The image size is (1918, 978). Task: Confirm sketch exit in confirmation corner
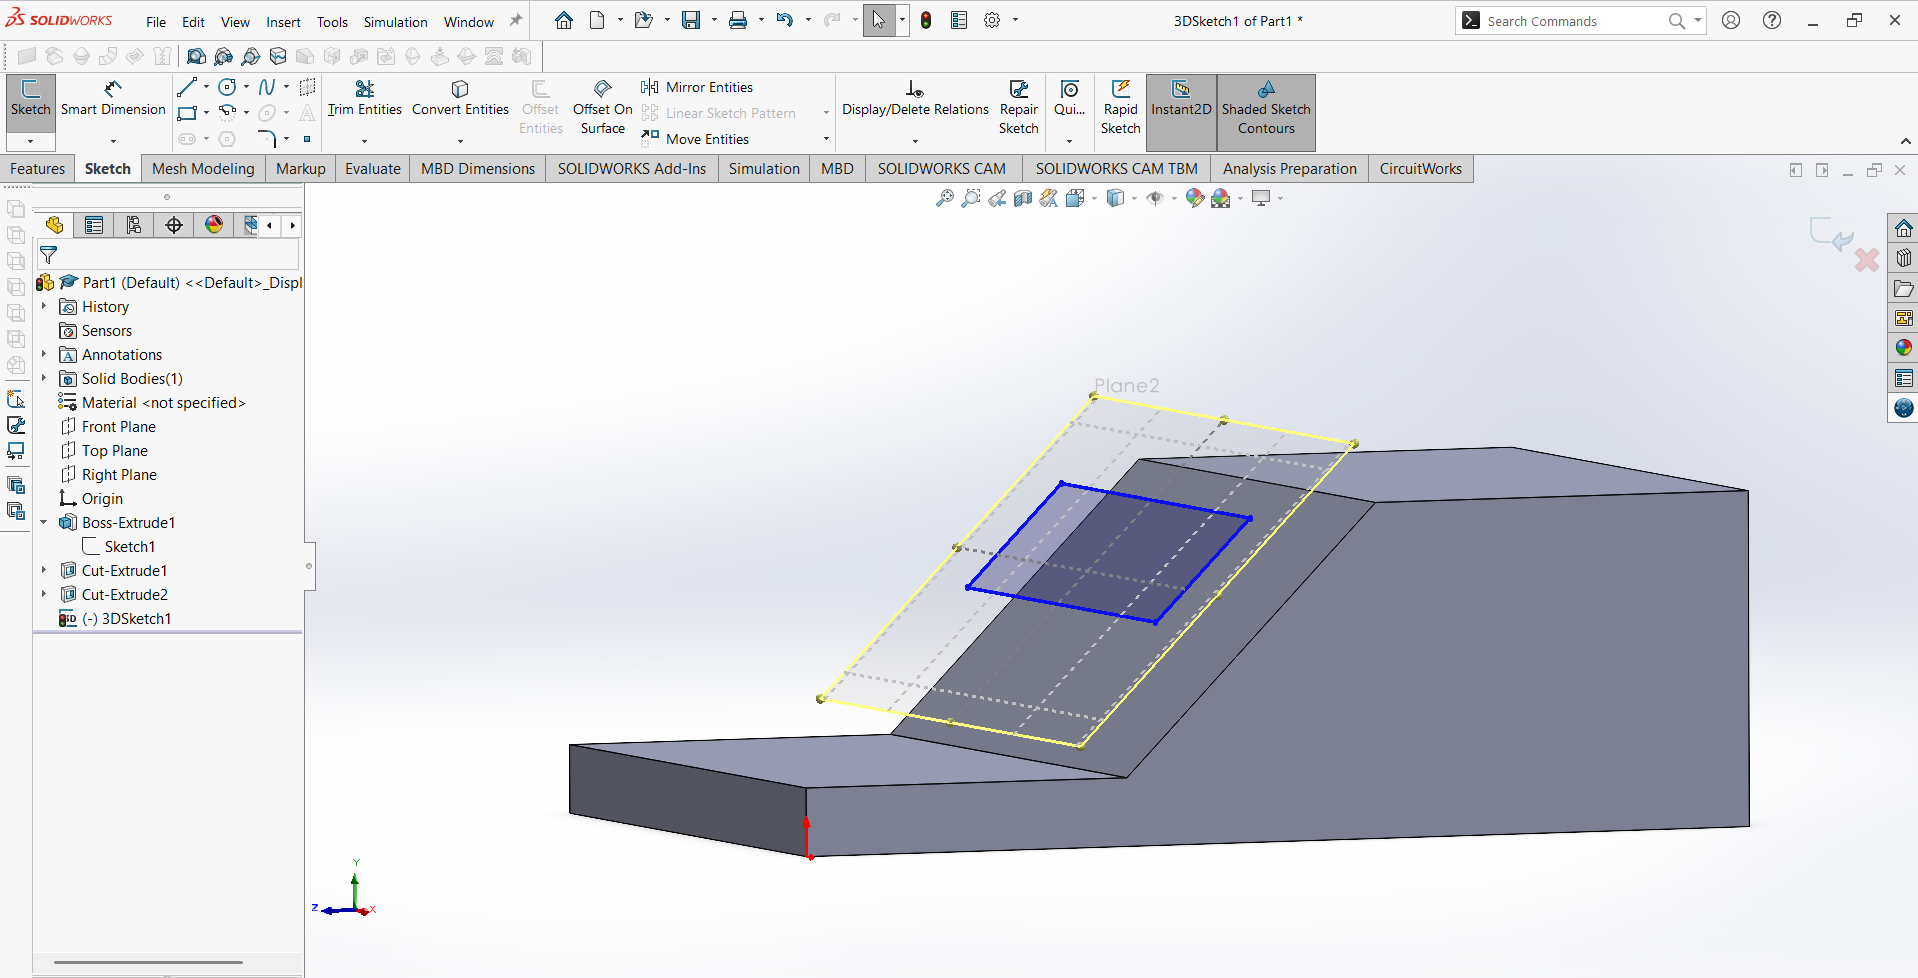tap(1830, 234)
